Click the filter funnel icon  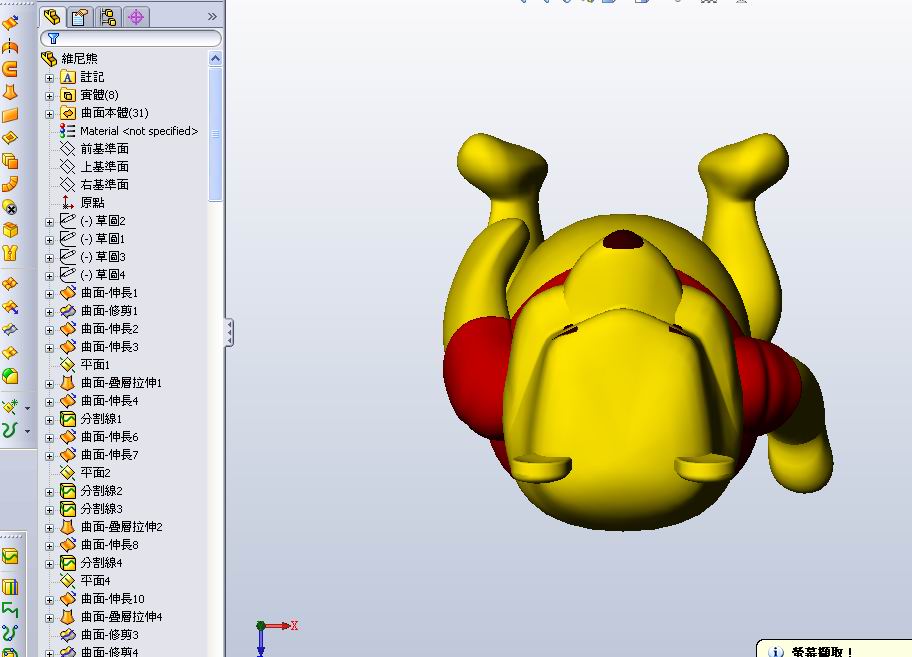pos(54,38)
